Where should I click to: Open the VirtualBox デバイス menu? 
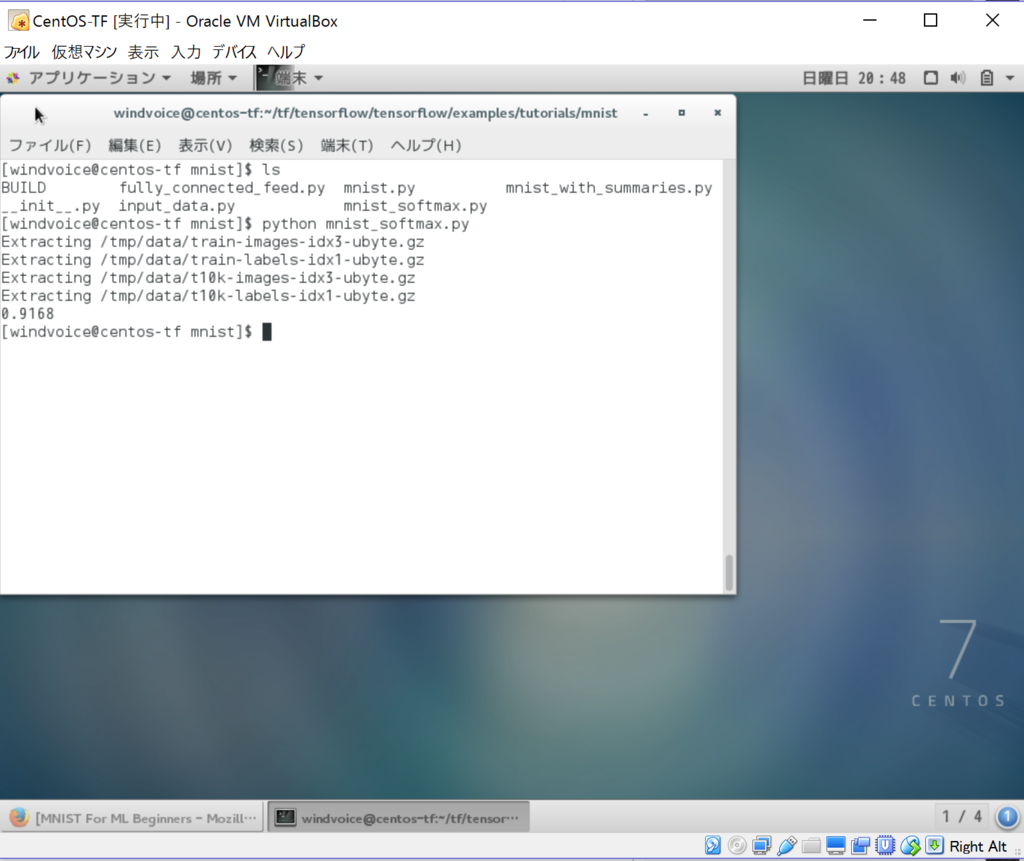234,52
